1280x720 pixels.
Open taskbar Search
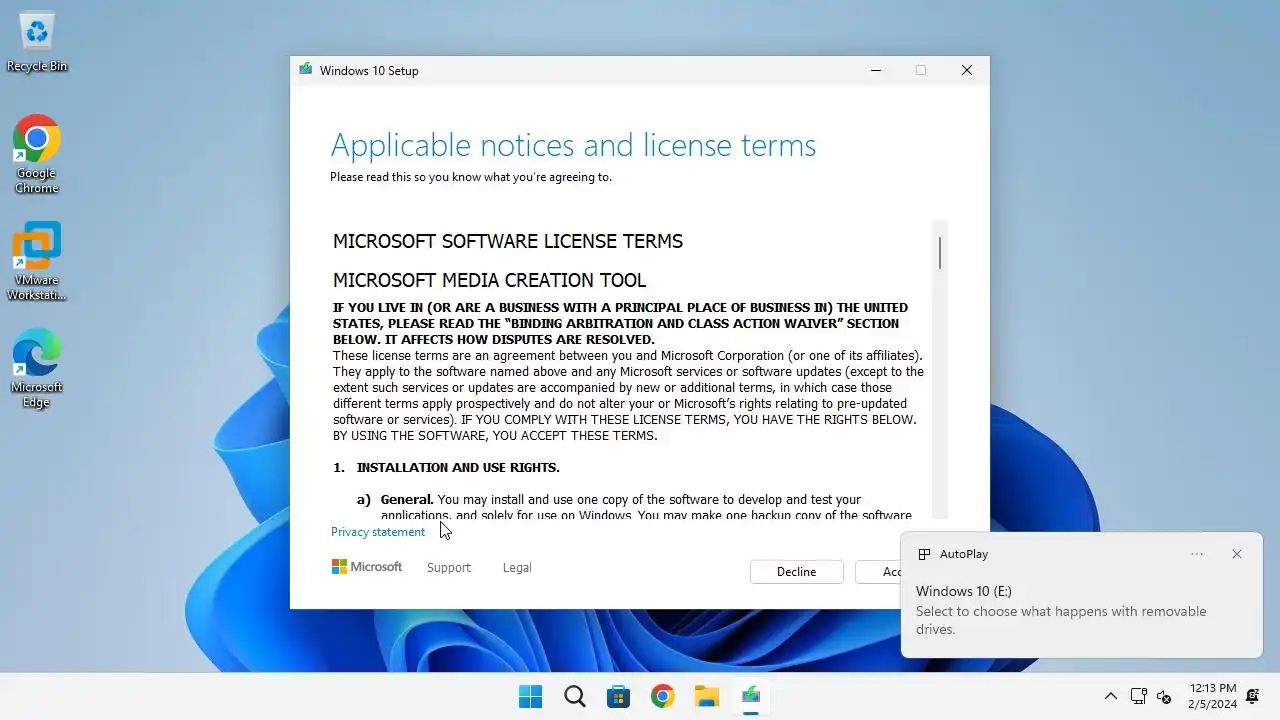click(575, 696)
